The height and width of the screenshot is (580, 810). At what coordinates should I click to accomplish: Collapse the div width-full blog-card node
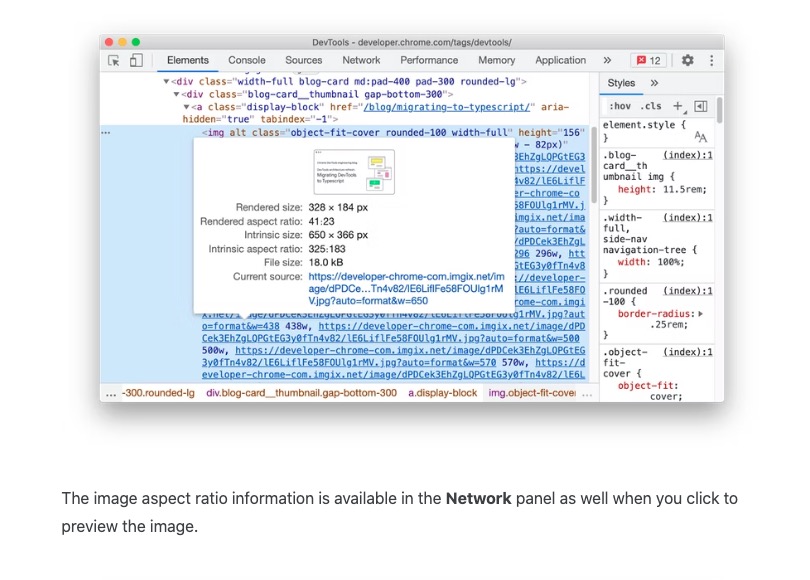pyautogui.click(x=166, y=82)
